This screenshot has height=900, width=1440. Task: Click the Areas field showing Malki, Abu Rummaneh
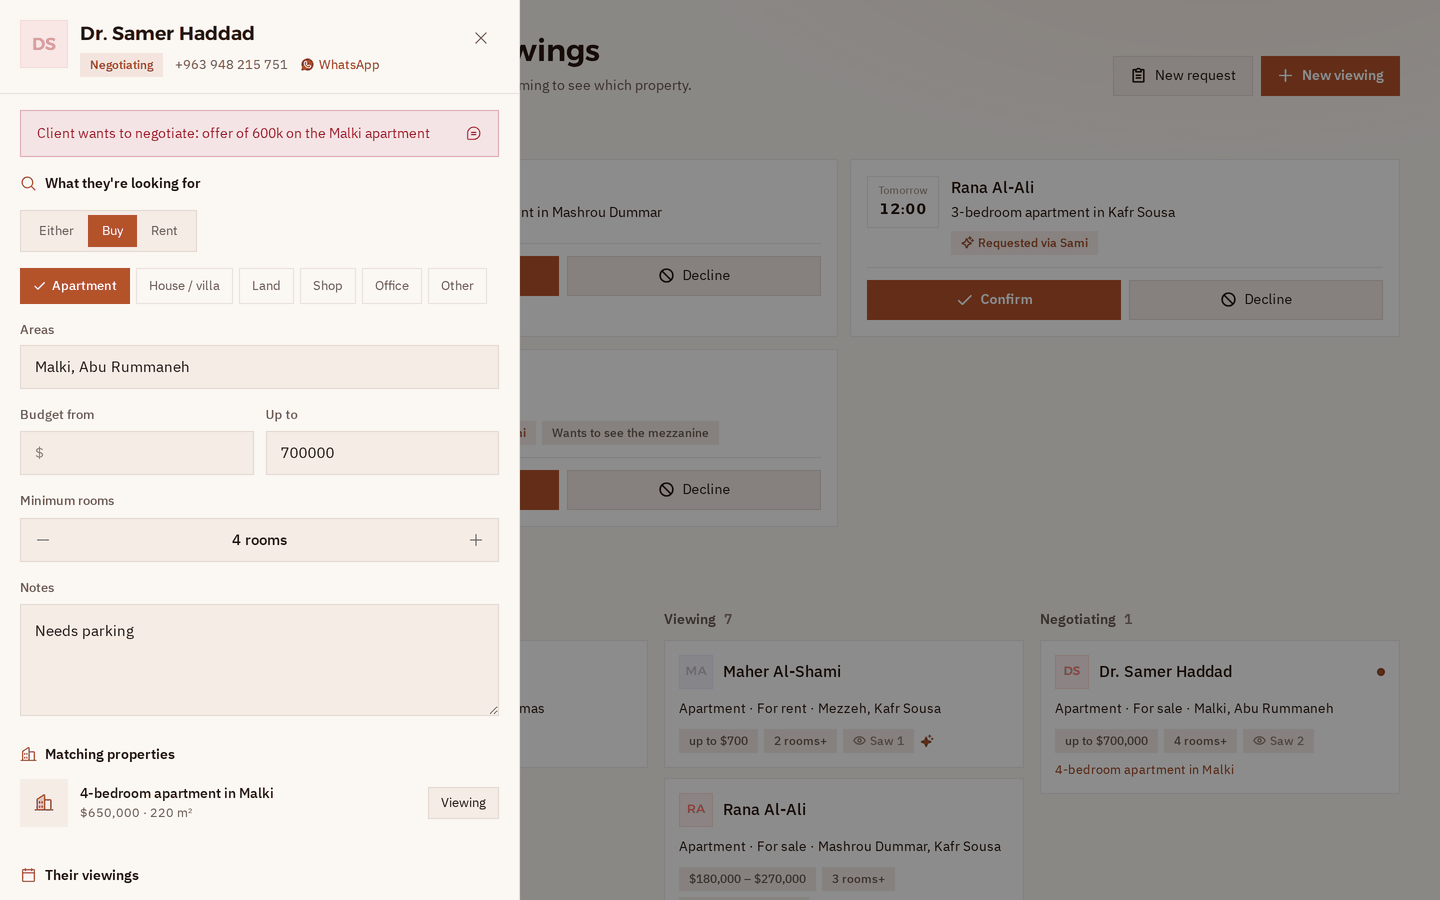(x=259, y=367)
